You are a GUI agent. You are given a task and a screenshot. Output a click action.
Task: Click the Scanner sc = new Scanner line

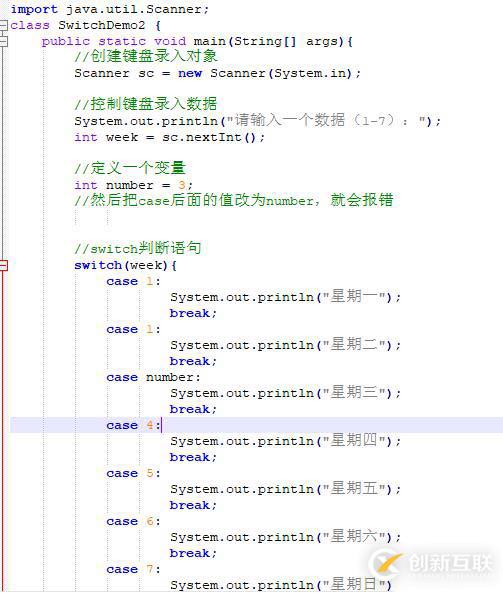click(x=217, y=73)
